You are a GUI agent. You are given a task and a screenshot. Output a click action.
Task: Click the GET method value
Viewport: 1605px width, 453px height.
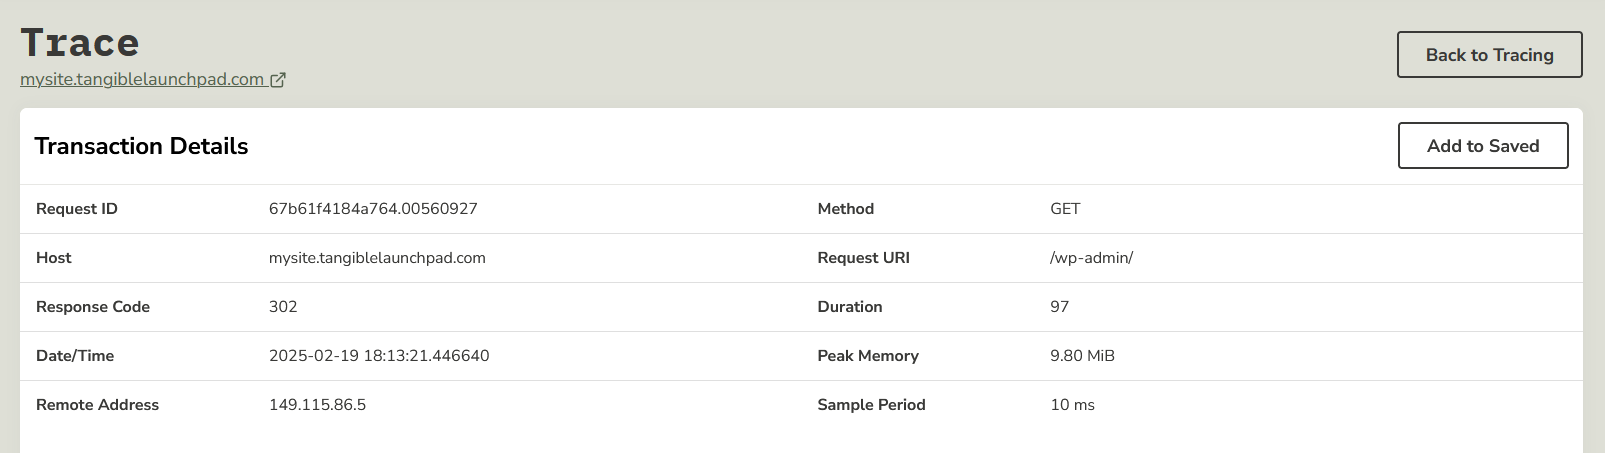(x=1065, y=209)
